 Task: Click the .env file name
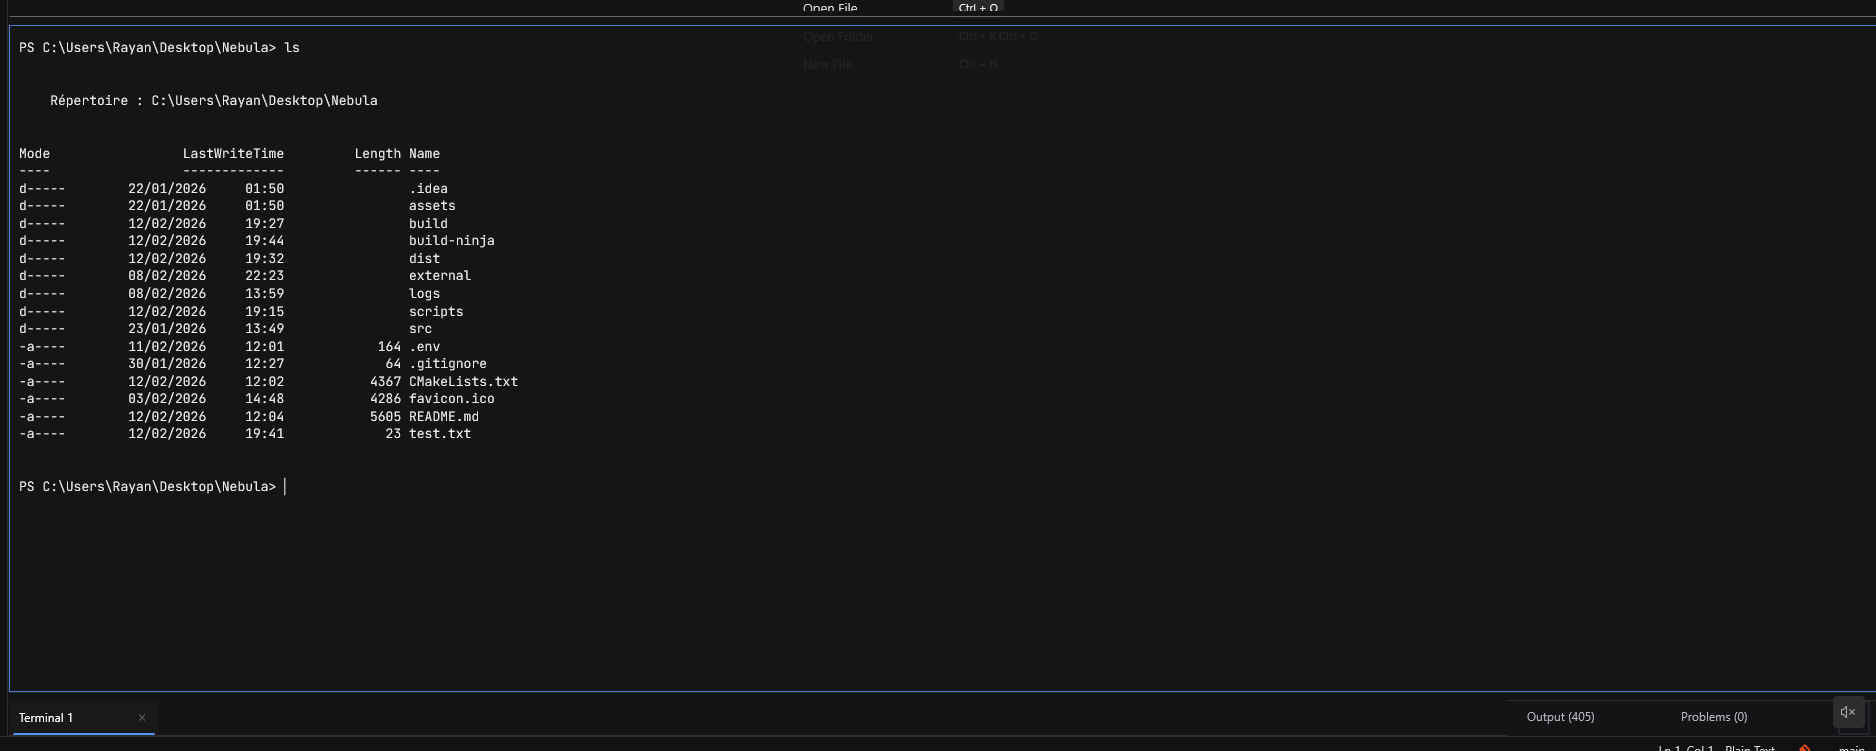point(424,347)
